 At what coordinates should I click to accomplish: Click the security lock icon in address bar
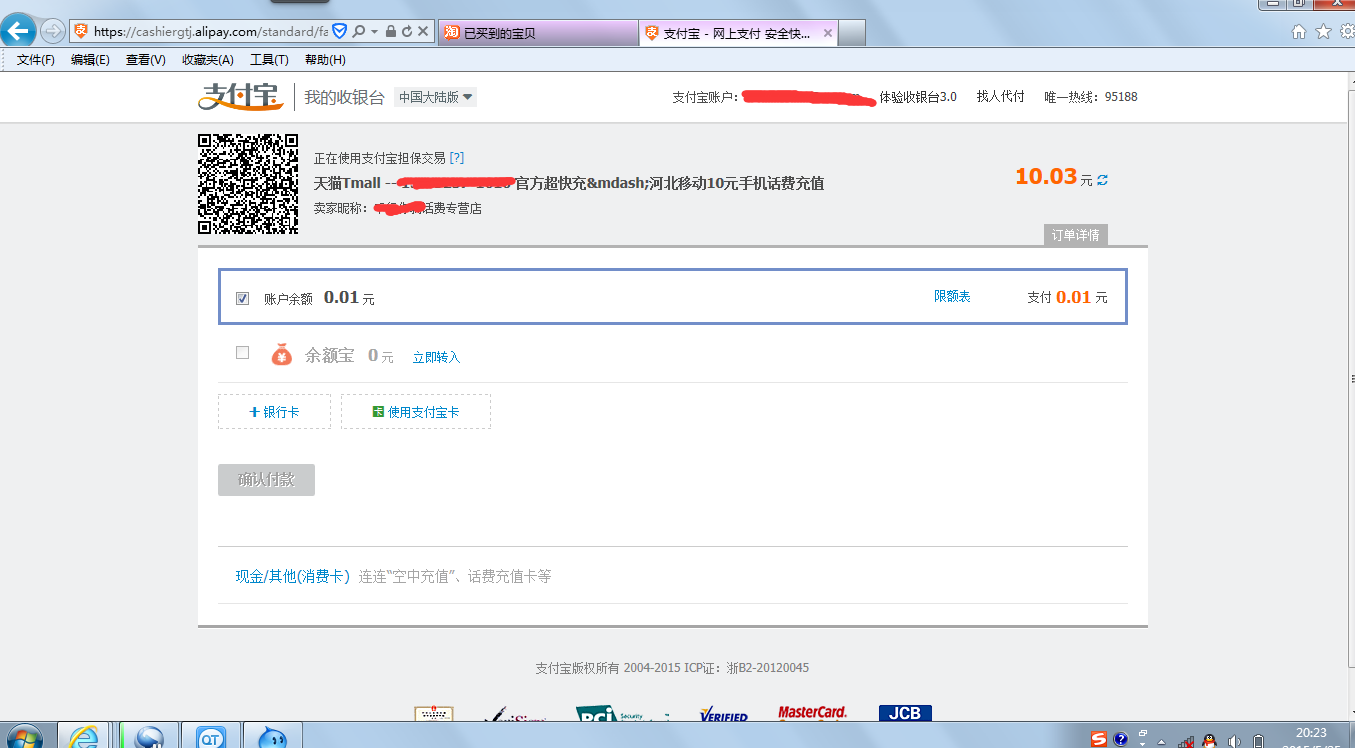pyautogui.click(x=390, y=32)
